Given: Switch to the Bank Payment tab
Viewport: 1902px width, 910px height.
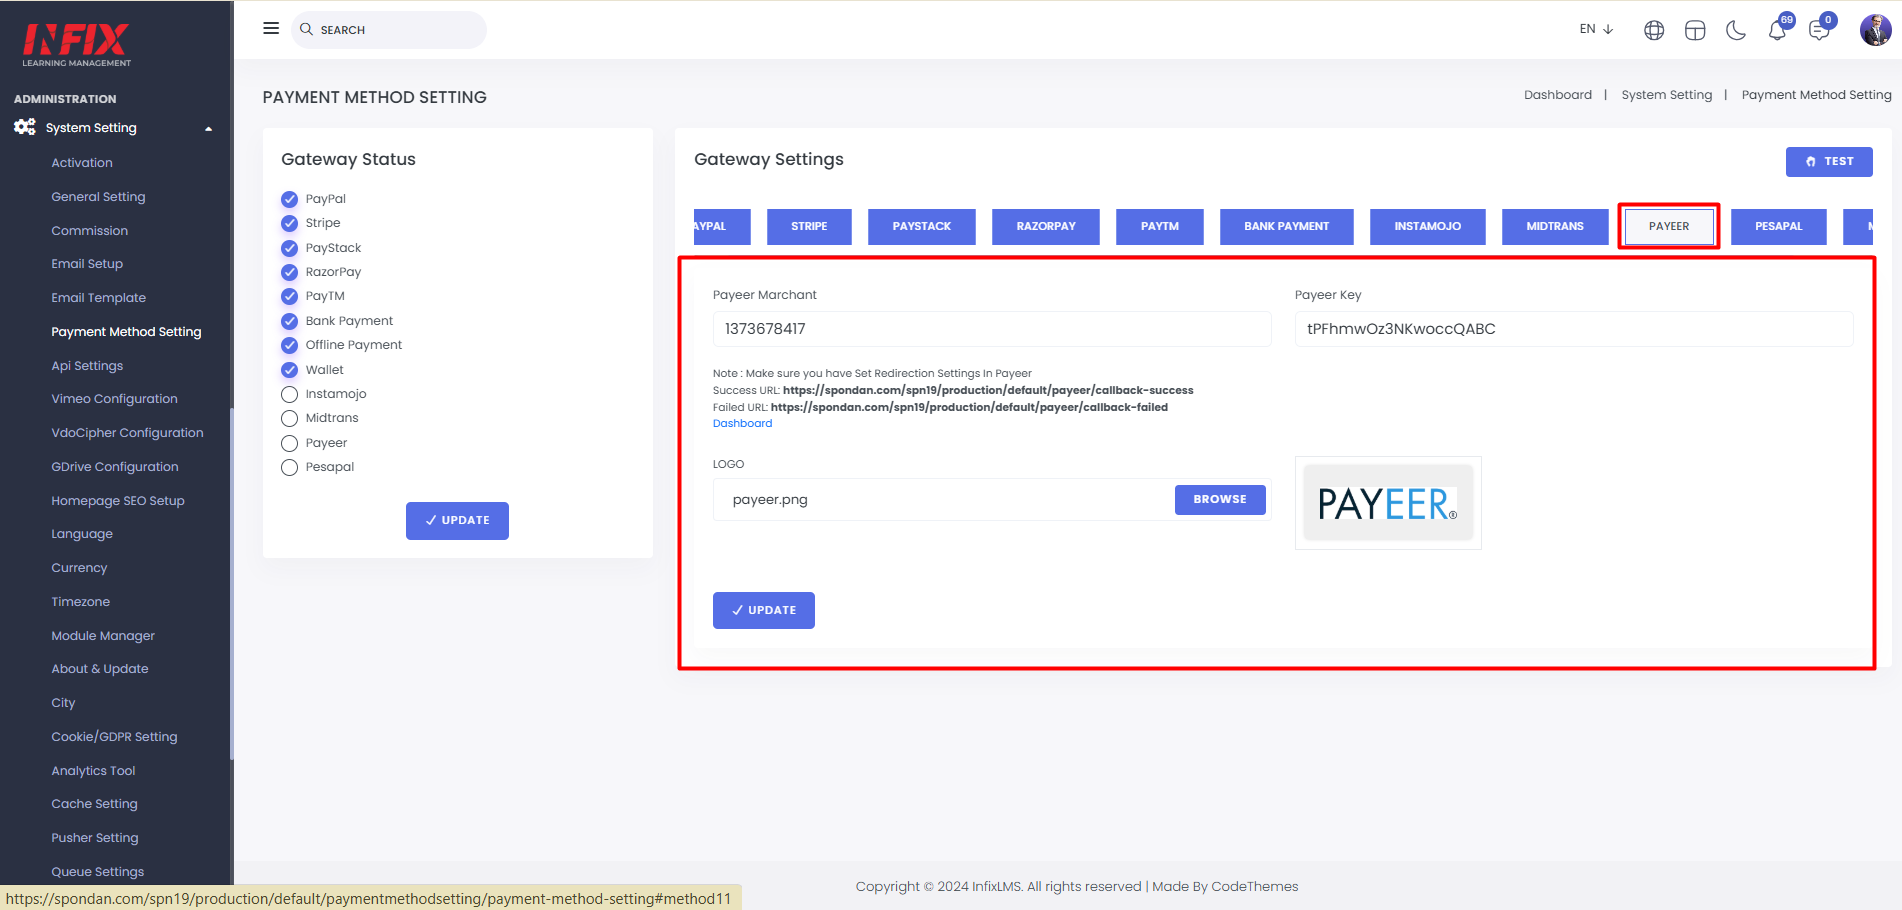Looking at the screenshot, I should click(x=1287, y=227).
